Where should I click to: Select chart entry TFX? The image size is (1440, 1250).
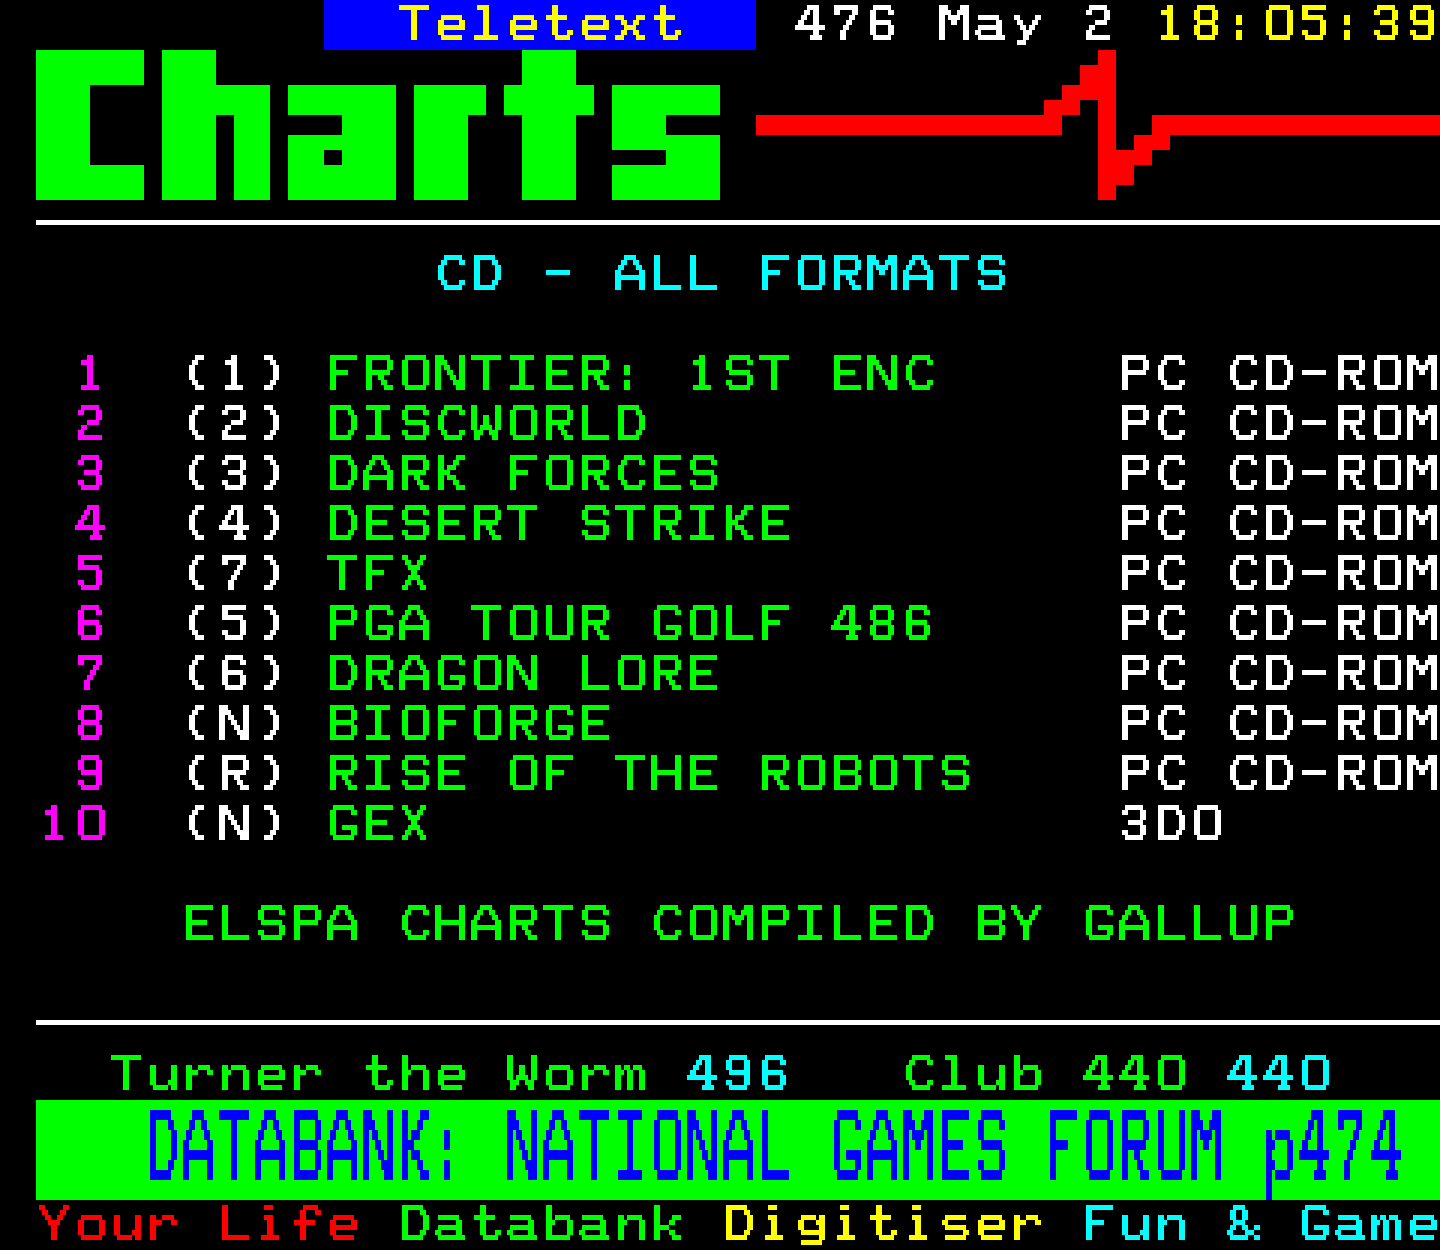(378, 574)
